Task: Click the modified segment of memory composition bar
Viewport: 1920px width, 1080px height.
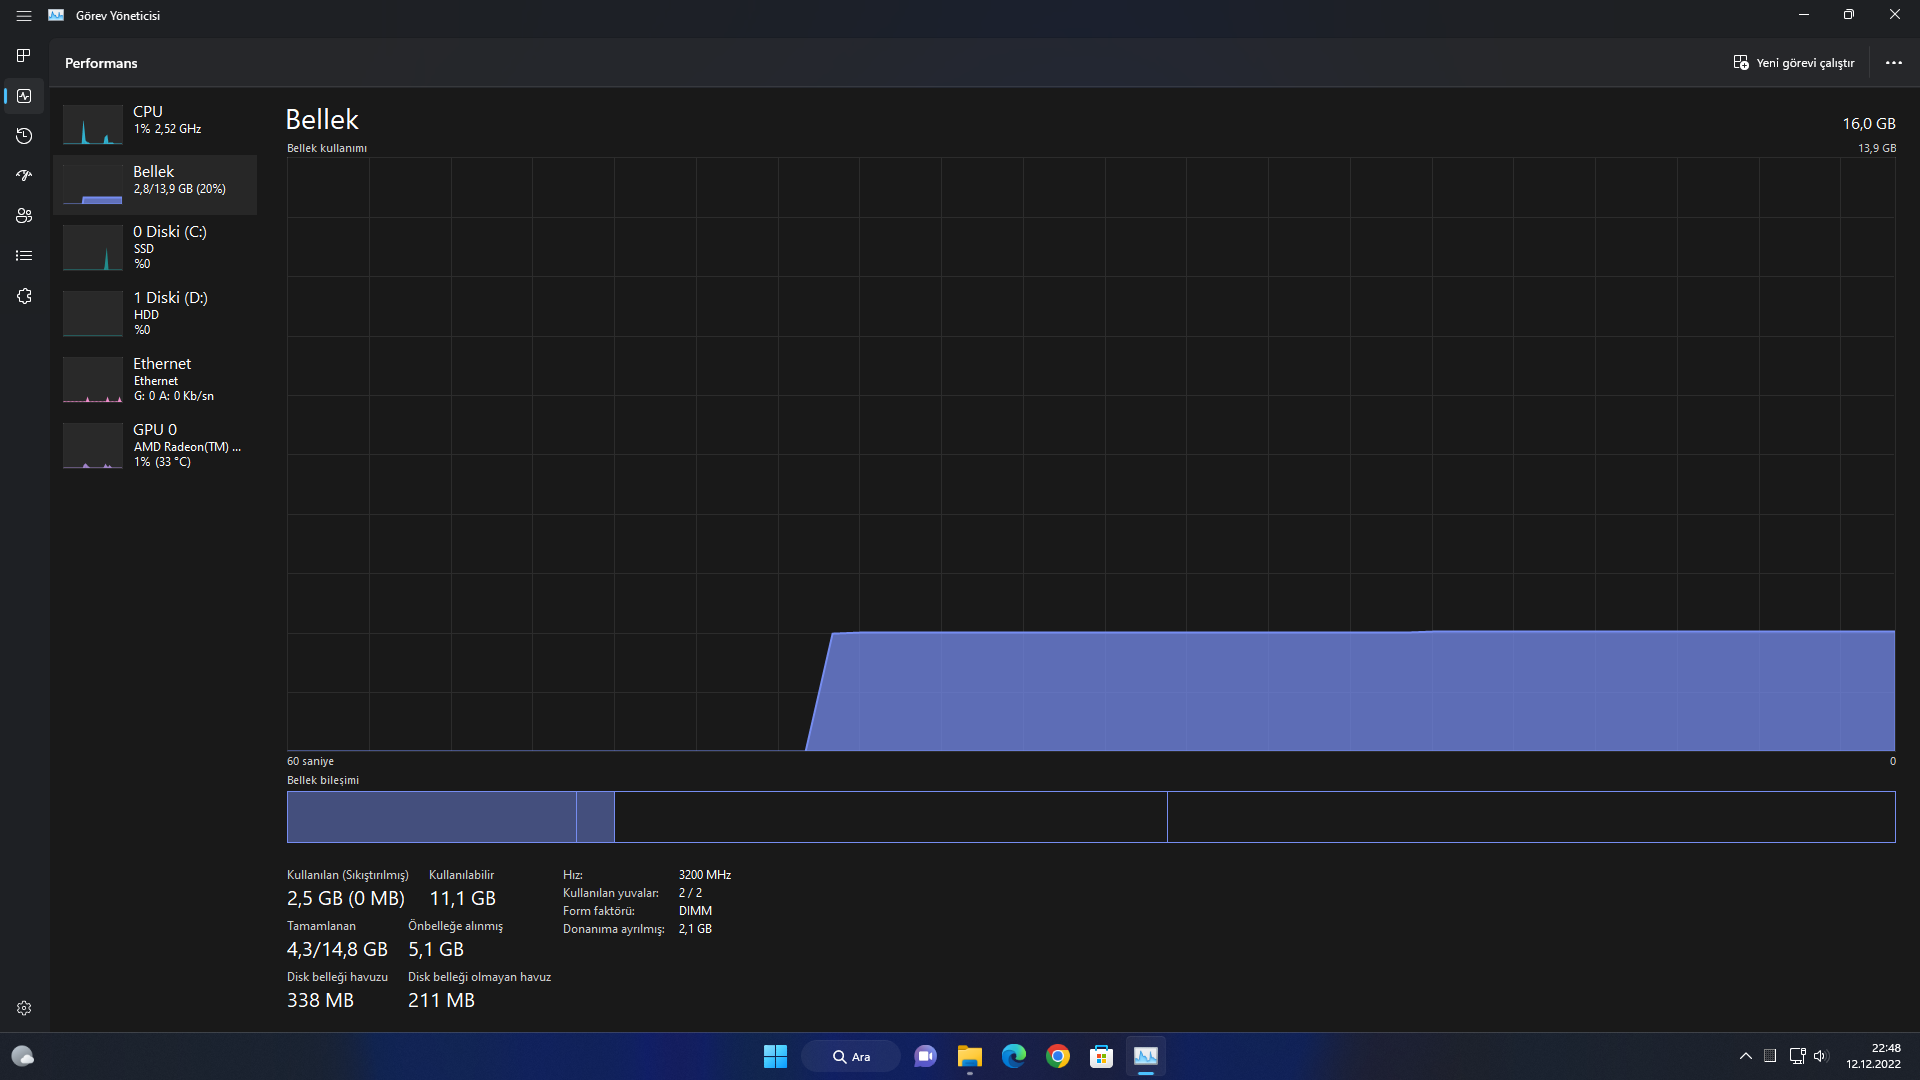Action: pos(595,817)
